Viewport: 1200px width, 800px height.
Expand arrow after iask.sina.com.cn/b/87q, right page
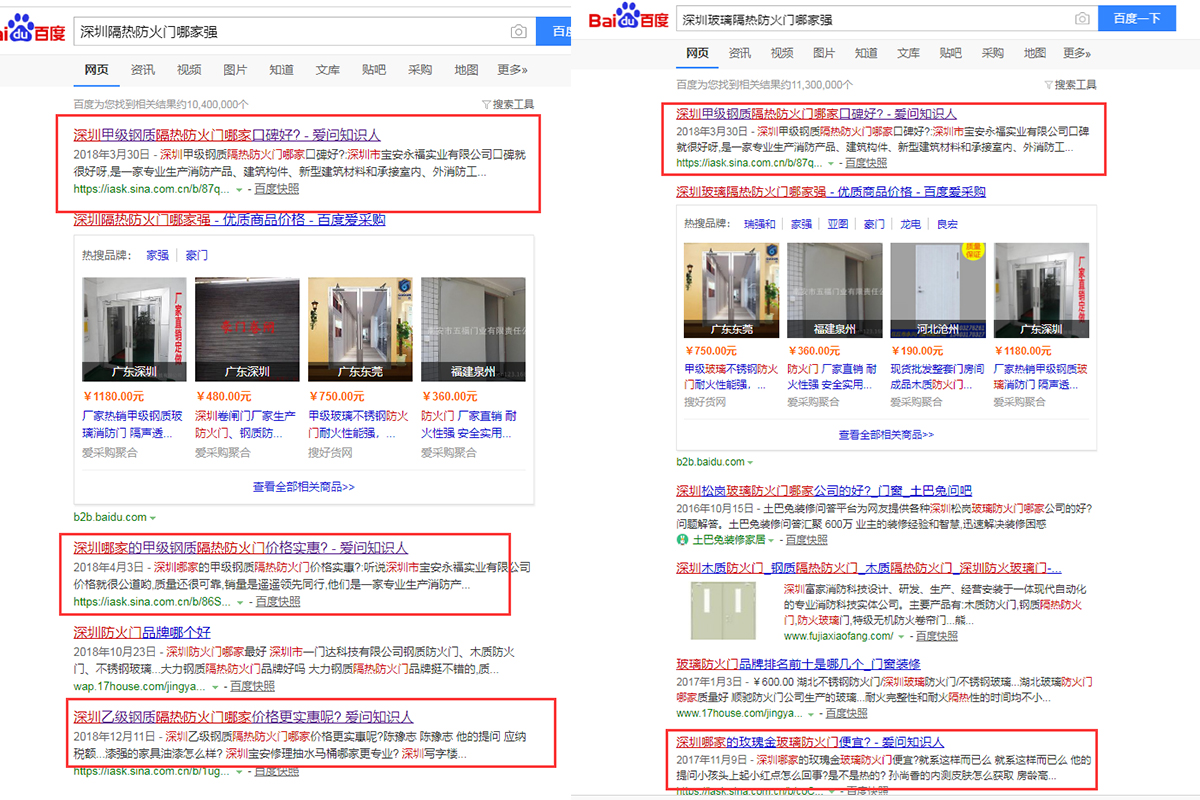point(831,163)
